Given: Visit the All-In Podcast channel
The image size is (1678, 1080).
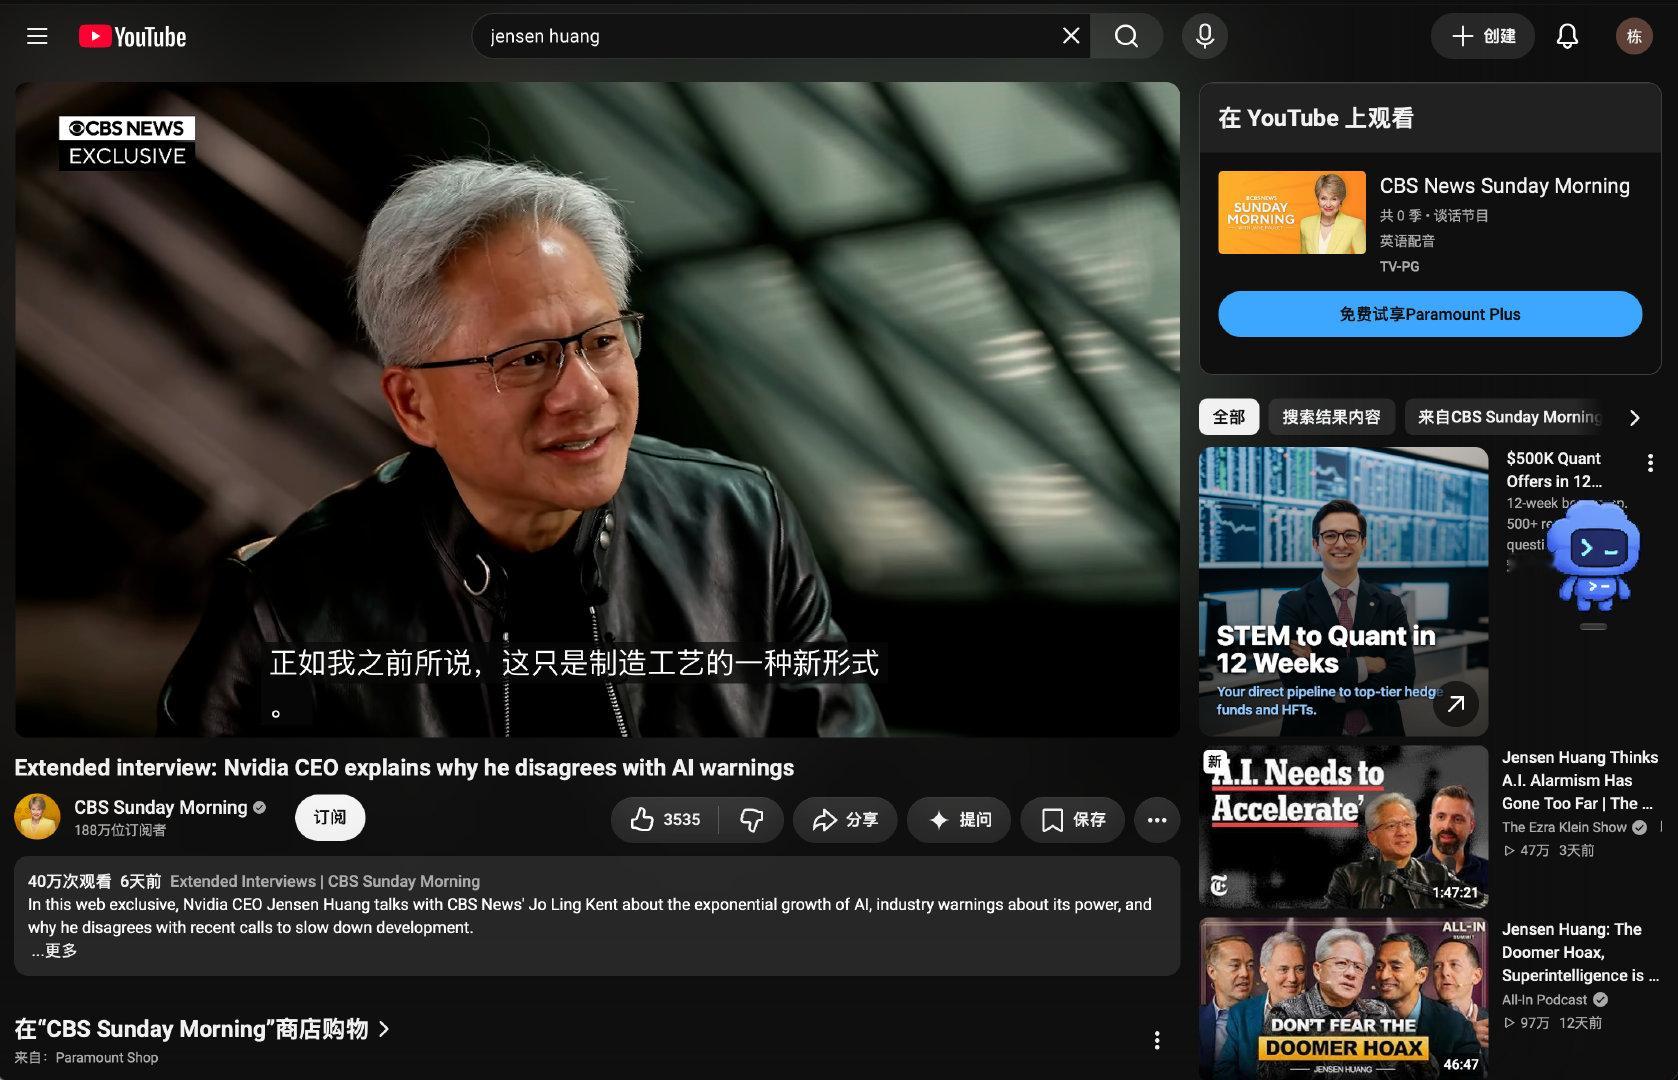Looking at the screenshot, I should [x=1544, y=1000].
